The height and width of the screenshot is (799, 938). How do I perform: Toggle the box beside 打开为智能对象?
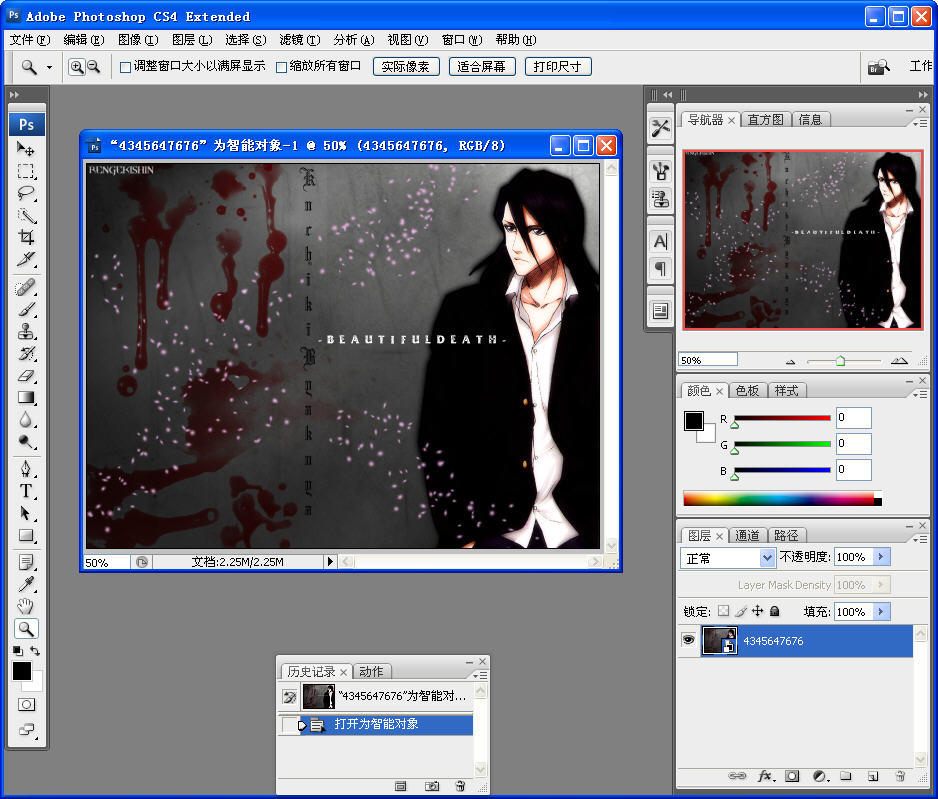290,725
